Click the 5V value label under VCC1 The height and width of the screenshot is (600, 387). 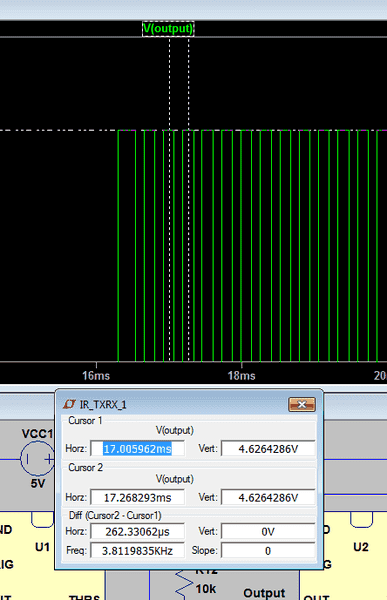[x=38, y=483]
